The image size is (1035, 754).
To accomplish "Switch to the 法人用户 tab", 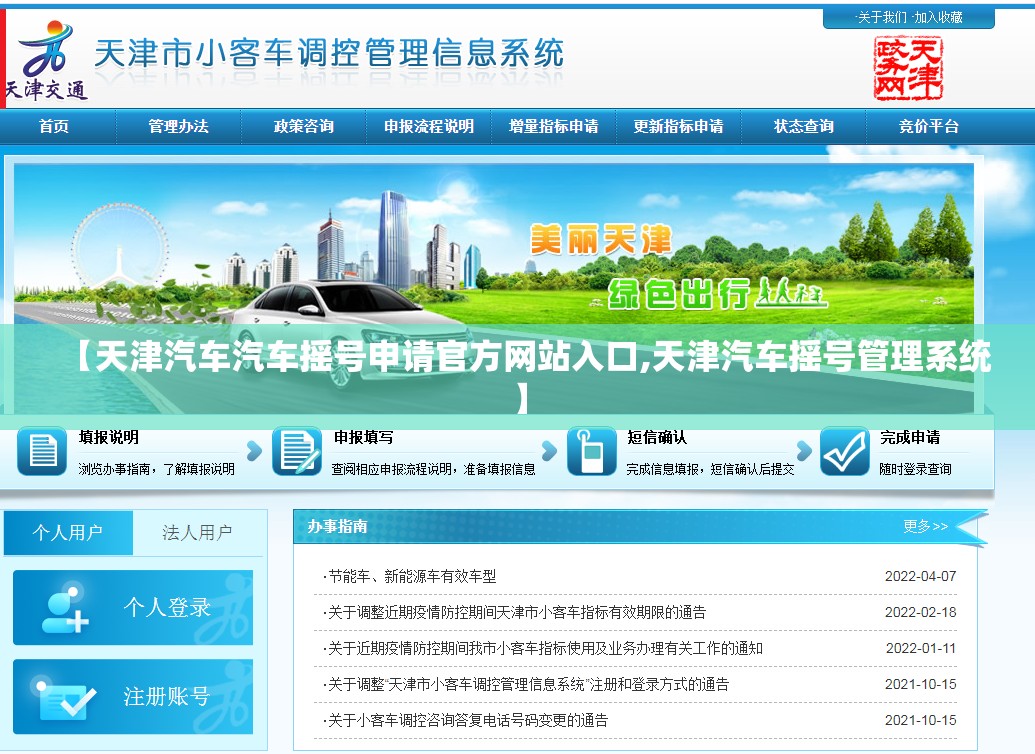I will click(197, 532).
